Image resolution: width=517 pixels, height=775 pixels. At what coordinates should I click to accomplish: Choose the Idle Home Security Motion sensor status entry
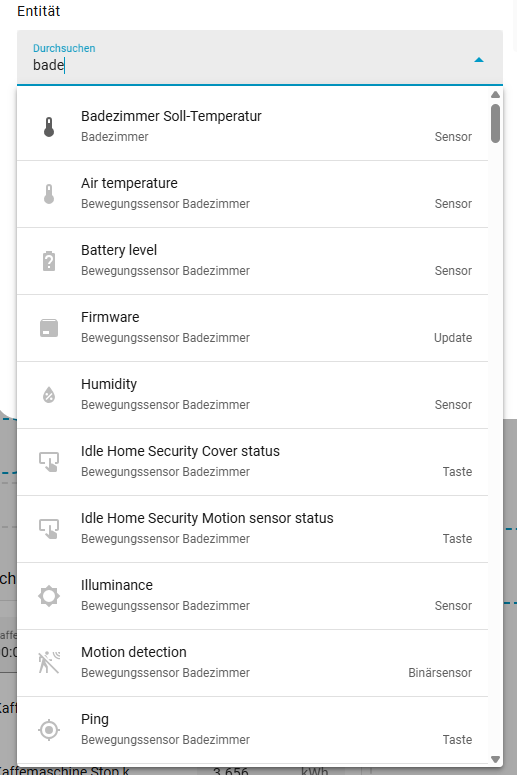pos(253,529)
